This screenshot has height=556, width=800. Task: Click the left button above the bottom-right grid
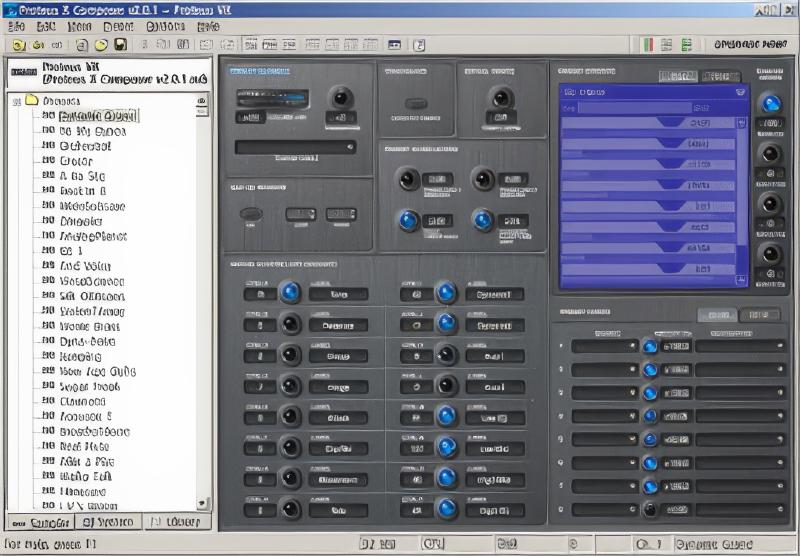[x=716, y=314]
